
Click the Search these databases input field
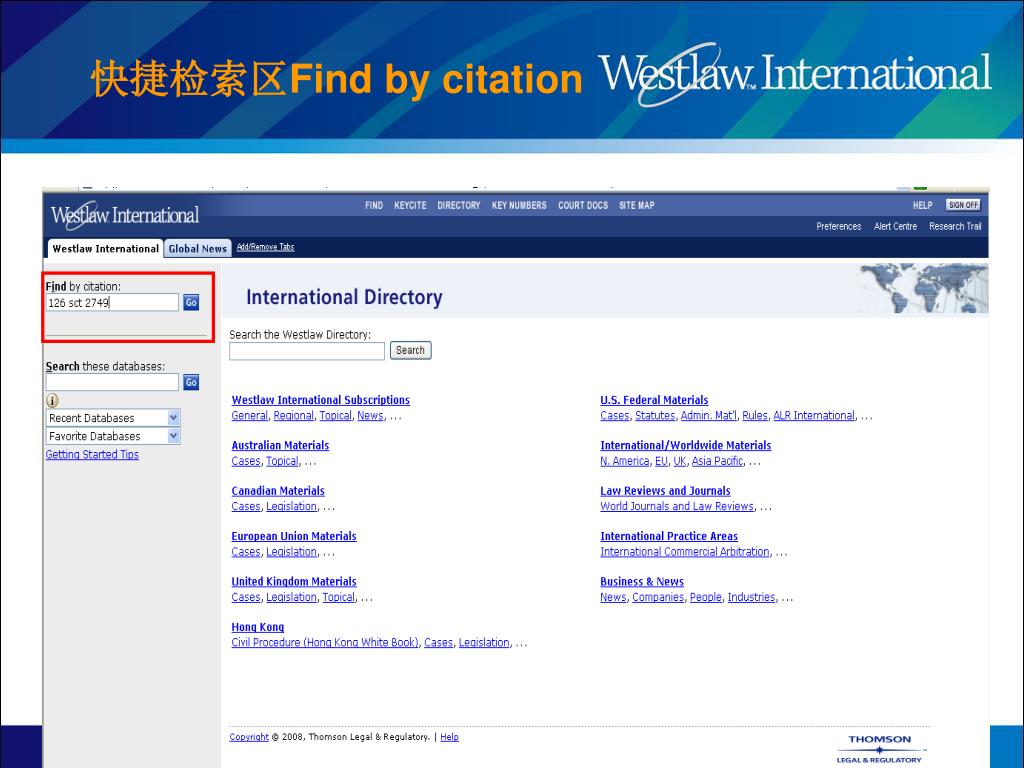pyautogui.click(x=112, y=382)
